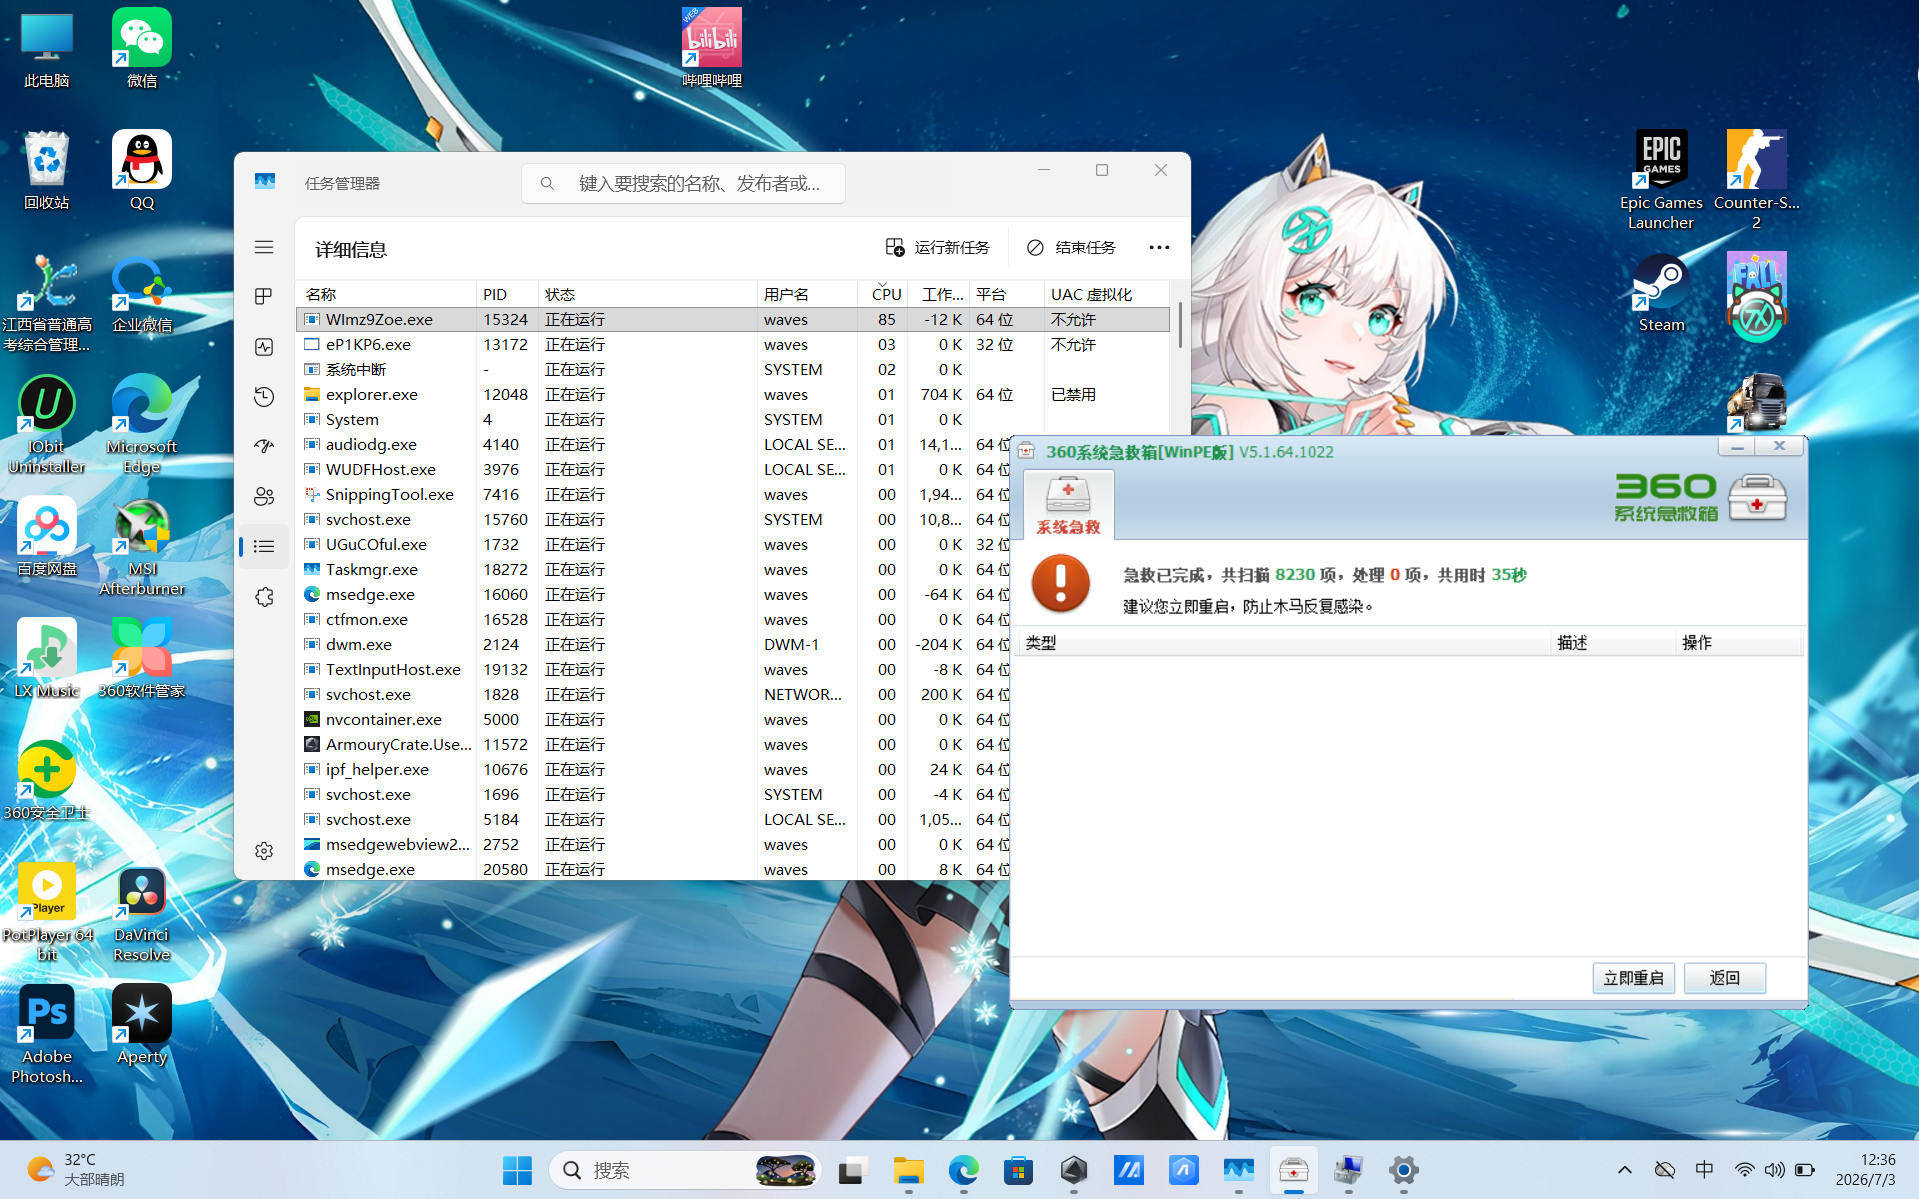Screen dimensions: 1919x1199
Task: Select the SnippingTool.exe process row
Action: tap(653, 494)
